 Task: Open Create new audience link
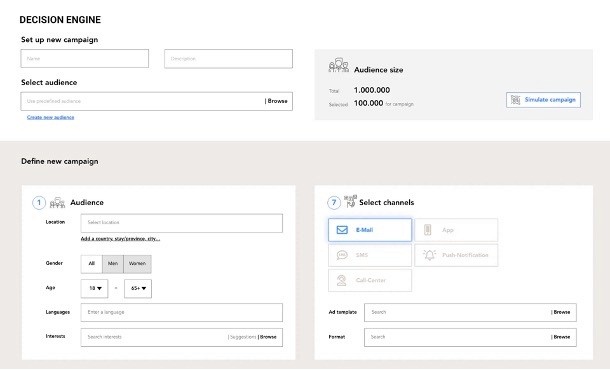click(x=51, y=117)
